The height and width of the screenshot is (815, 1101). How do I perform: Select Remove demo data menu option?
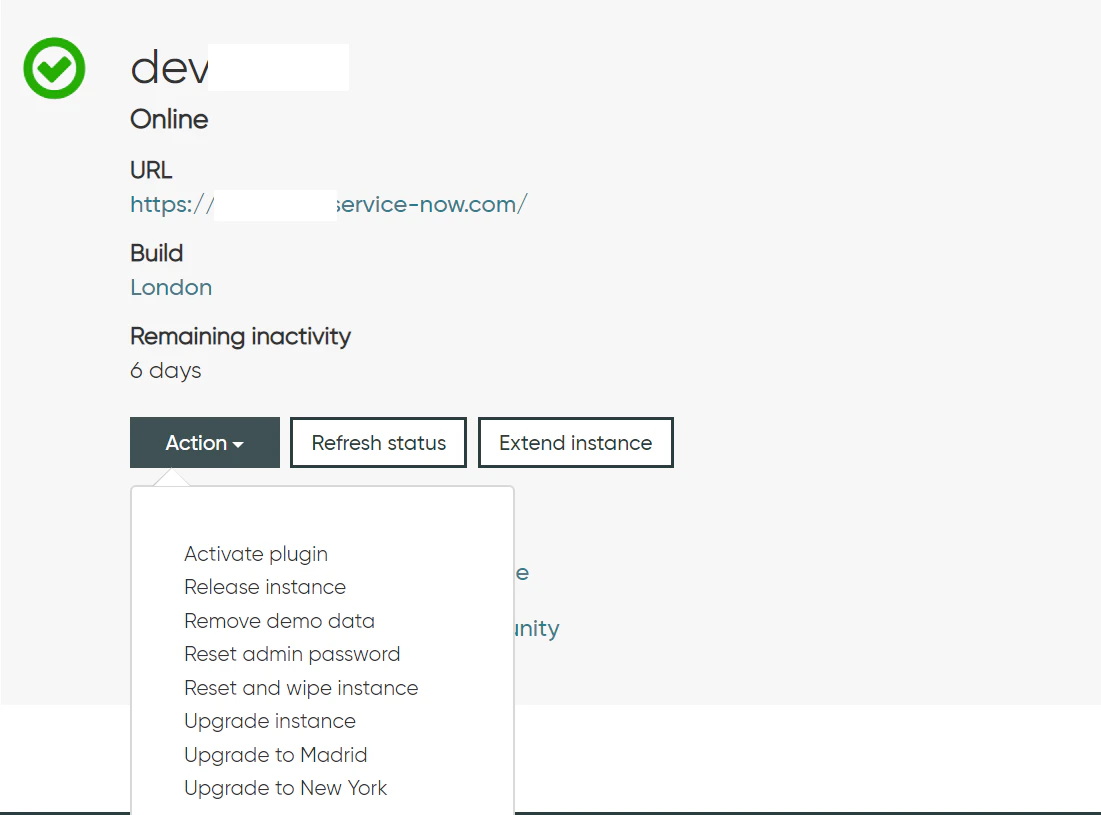[279, 621]
